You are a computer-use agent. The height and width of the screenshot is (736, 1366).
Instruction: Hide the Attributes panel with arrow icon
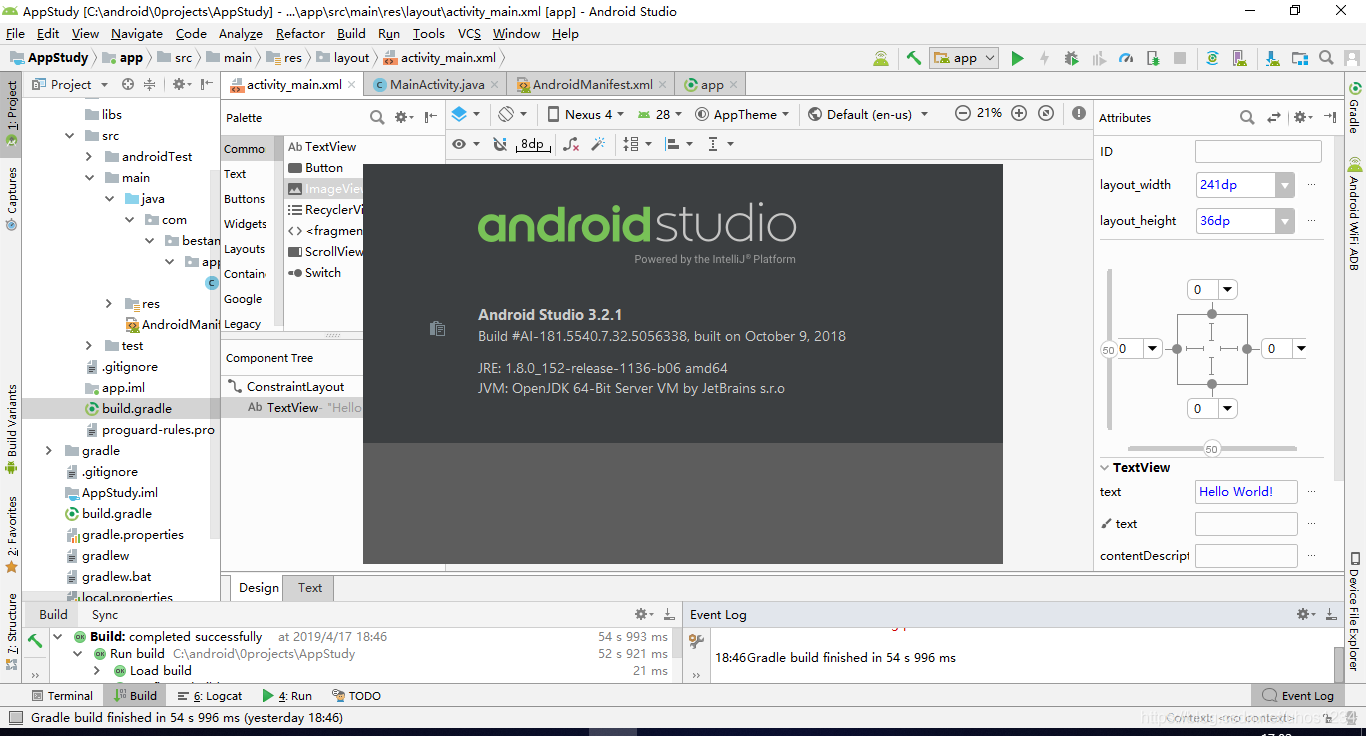coord(1330,117)
